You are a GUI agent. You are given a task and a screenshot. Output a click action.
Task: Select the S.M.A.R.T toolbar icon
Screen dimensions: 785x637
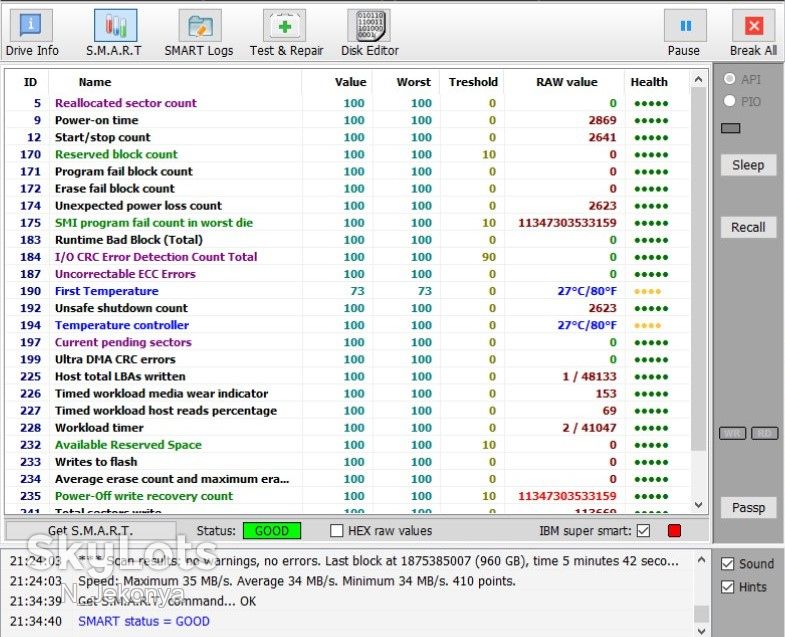(x=116, y=26)
